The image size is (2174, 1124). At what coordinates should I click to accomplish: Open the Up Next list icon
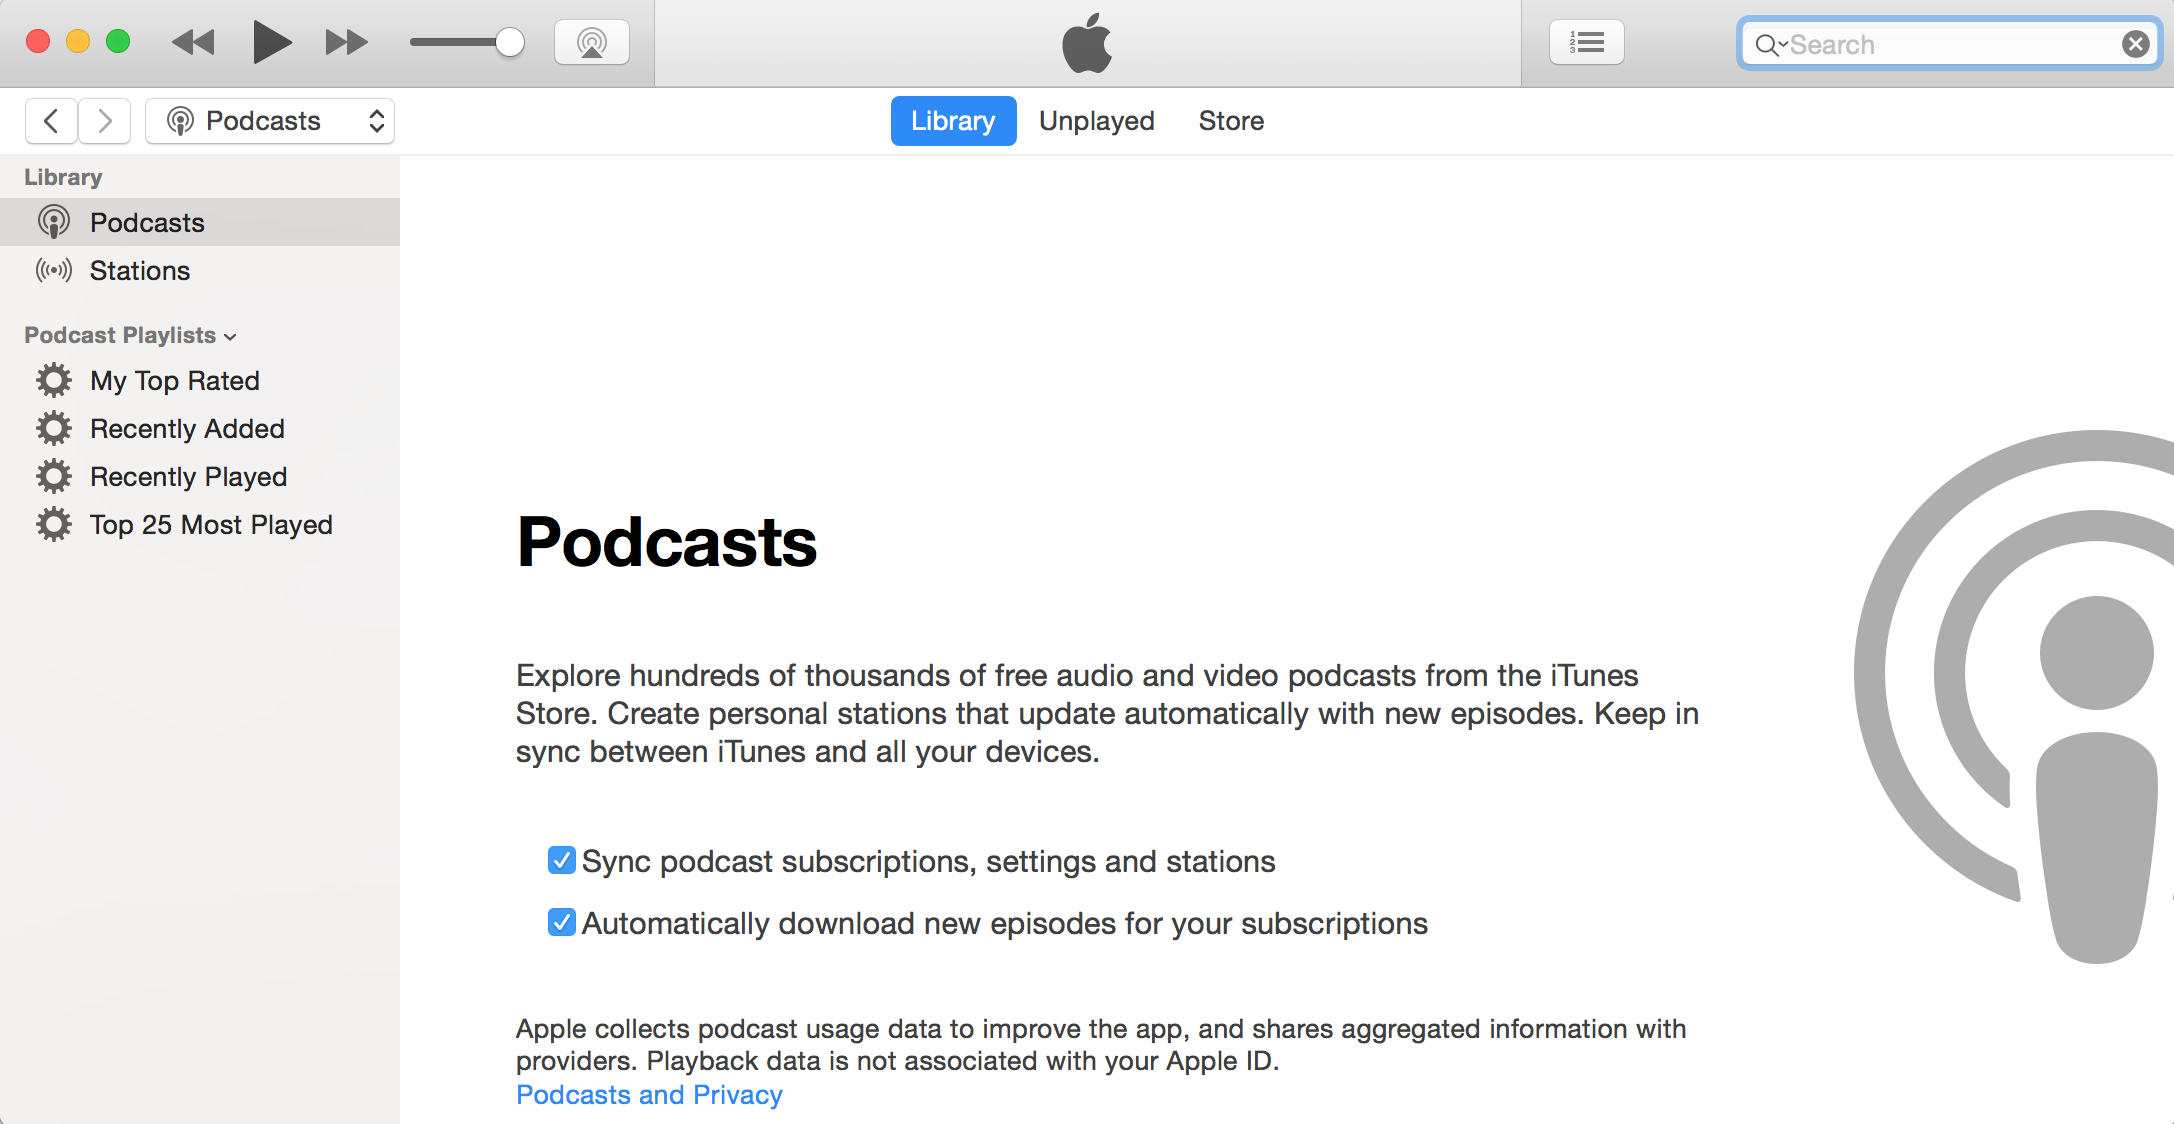point(1586,43)
